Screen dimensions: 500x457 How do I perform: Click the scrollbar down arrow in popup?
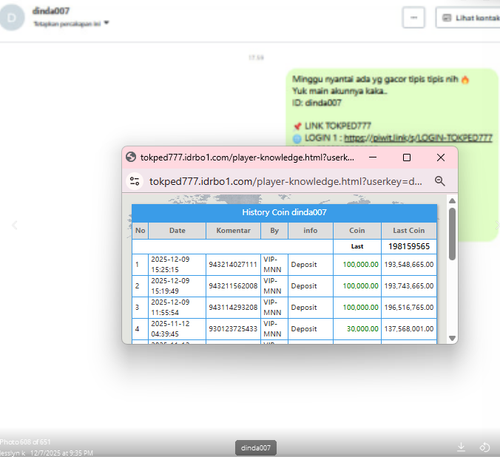pos(452,338)
